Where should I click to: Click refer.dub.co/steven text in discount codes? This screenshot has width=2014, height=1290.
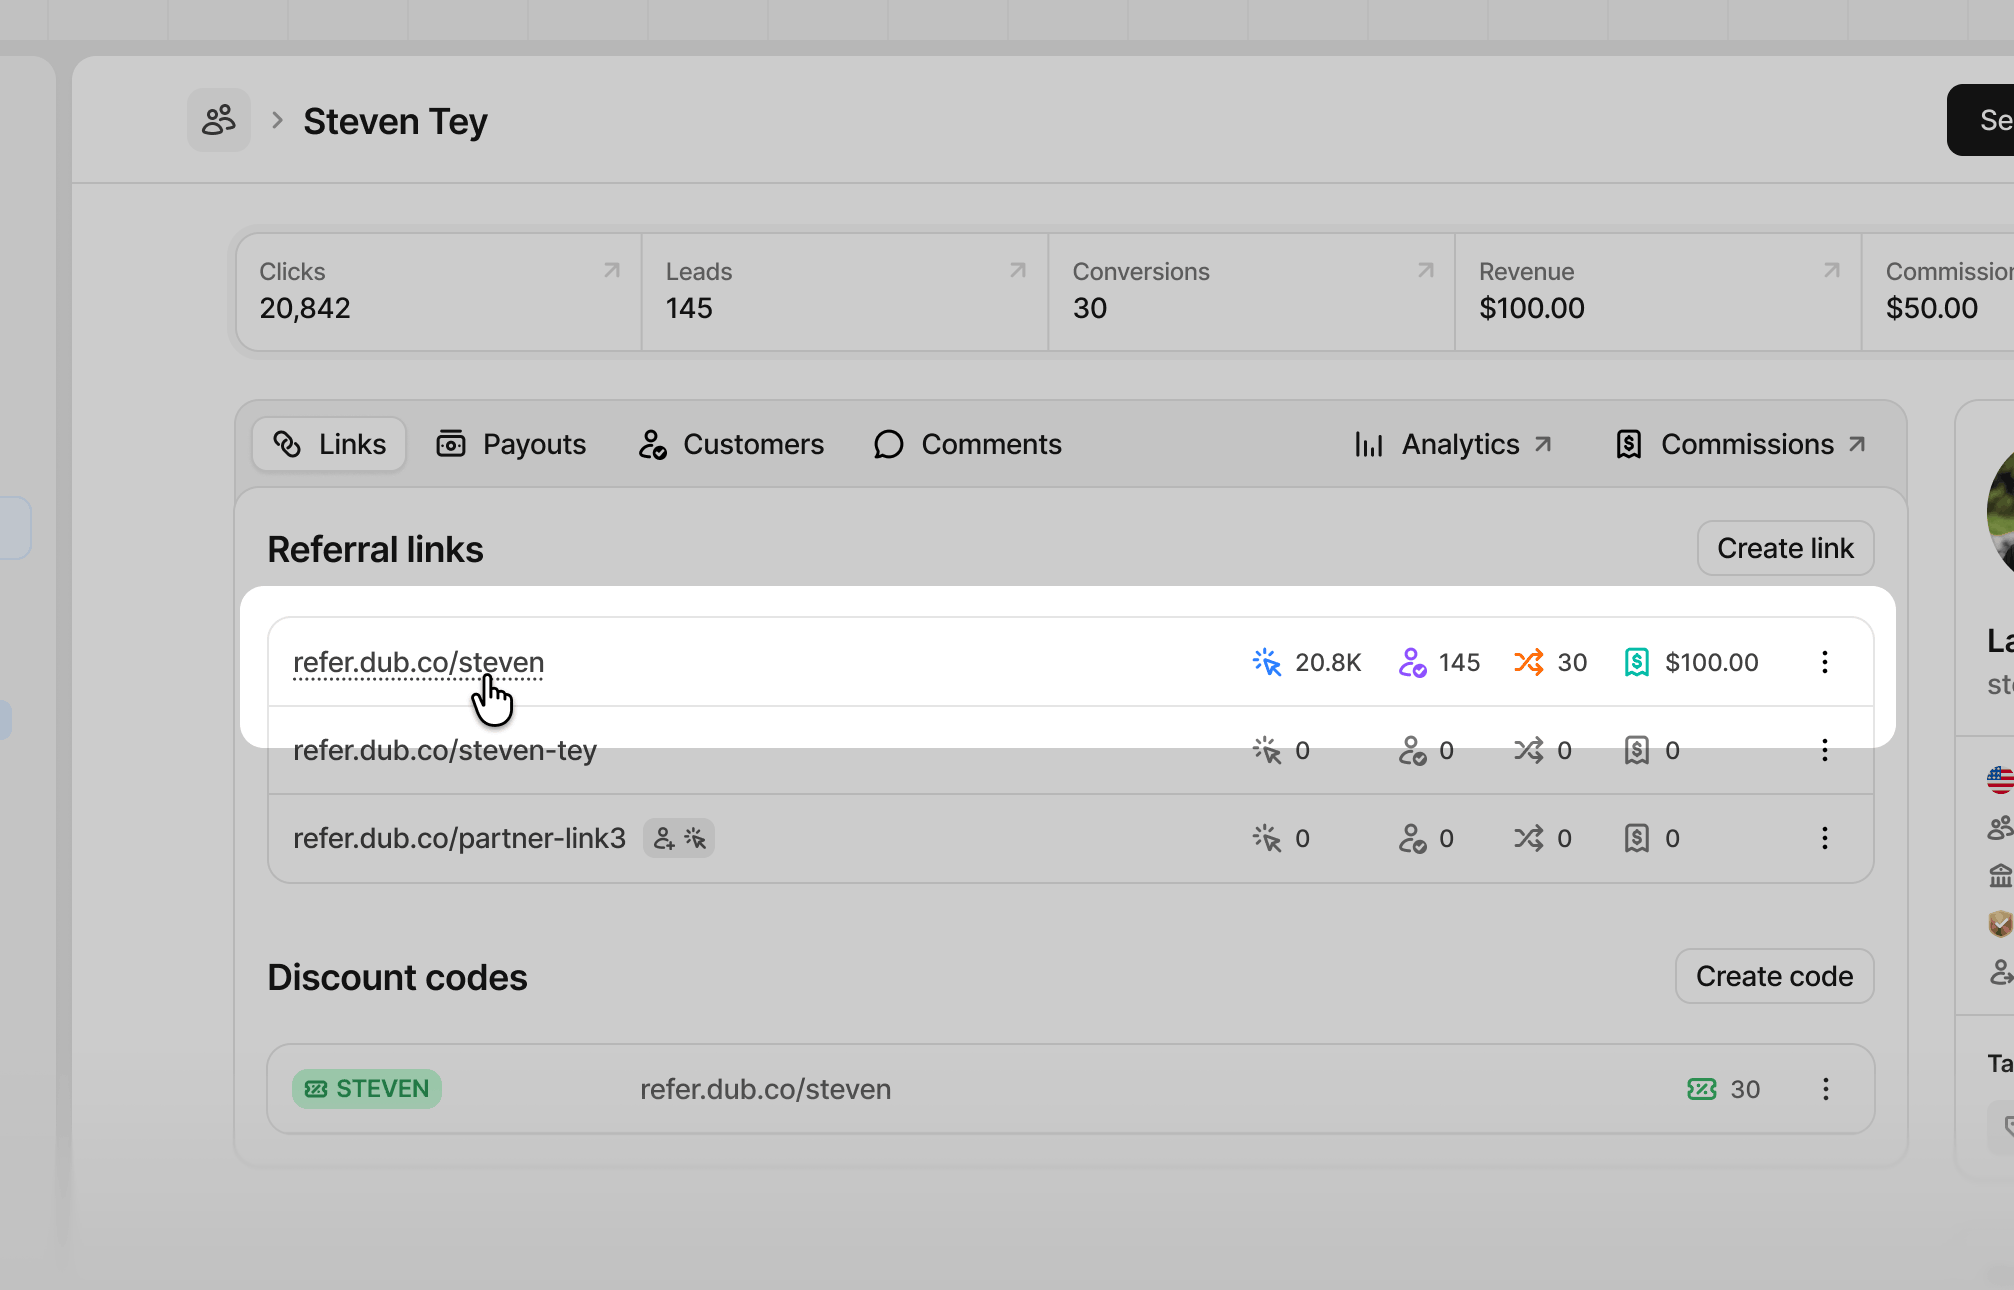point(765,1089)
